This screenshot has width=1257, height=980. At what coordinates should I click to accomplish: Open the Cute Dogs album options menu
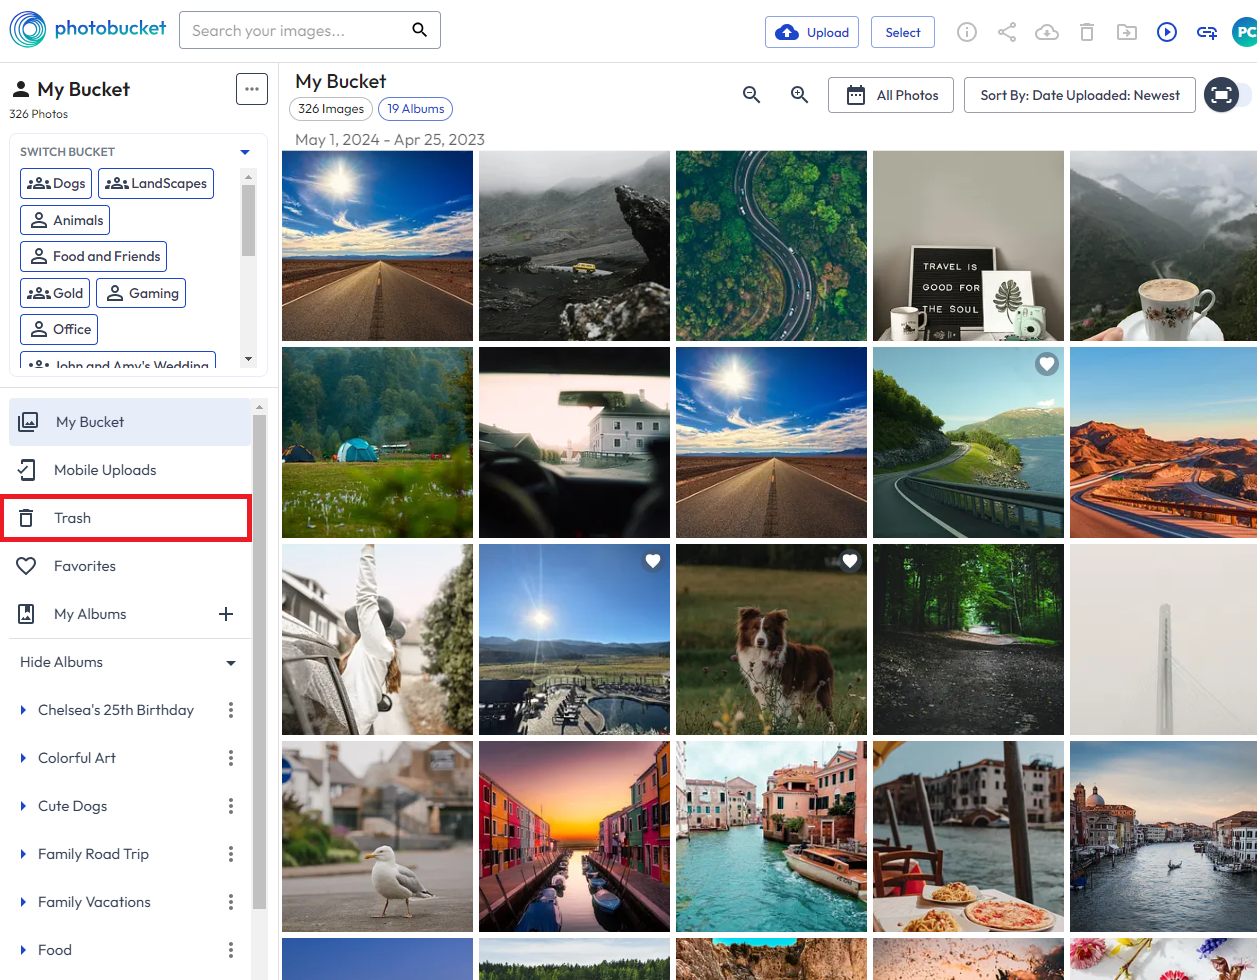231,806
